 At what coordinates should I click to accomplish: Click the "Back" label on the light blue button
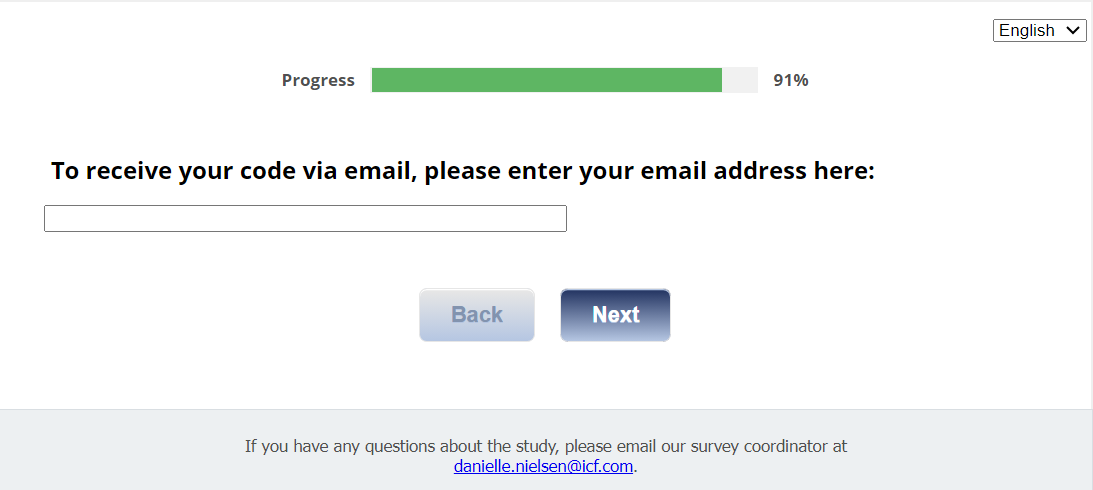point(477,315)
